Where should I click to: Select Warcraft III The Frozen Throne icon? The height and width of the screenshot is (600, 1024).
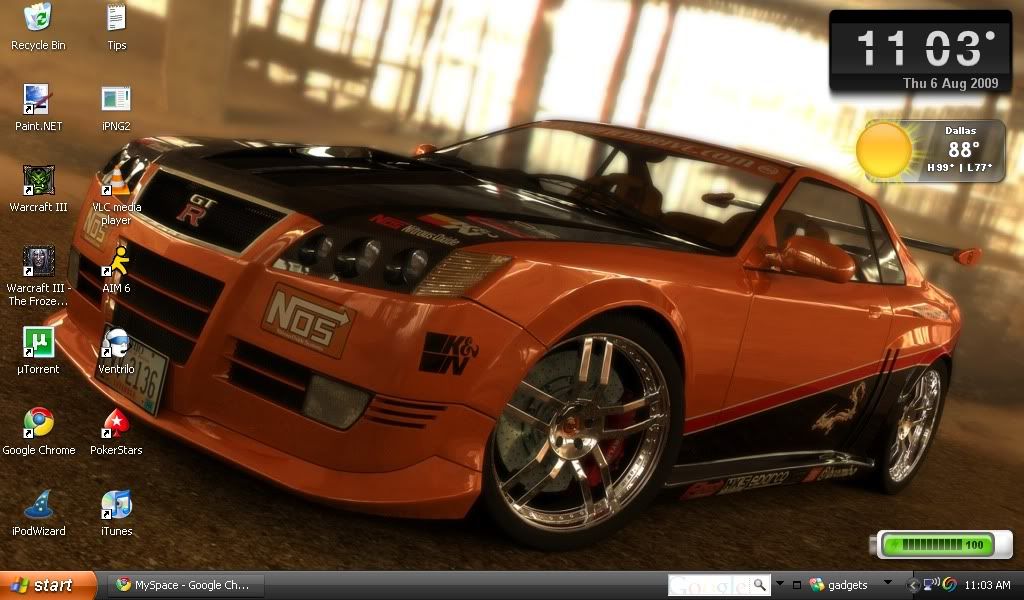tap(38, 261)
